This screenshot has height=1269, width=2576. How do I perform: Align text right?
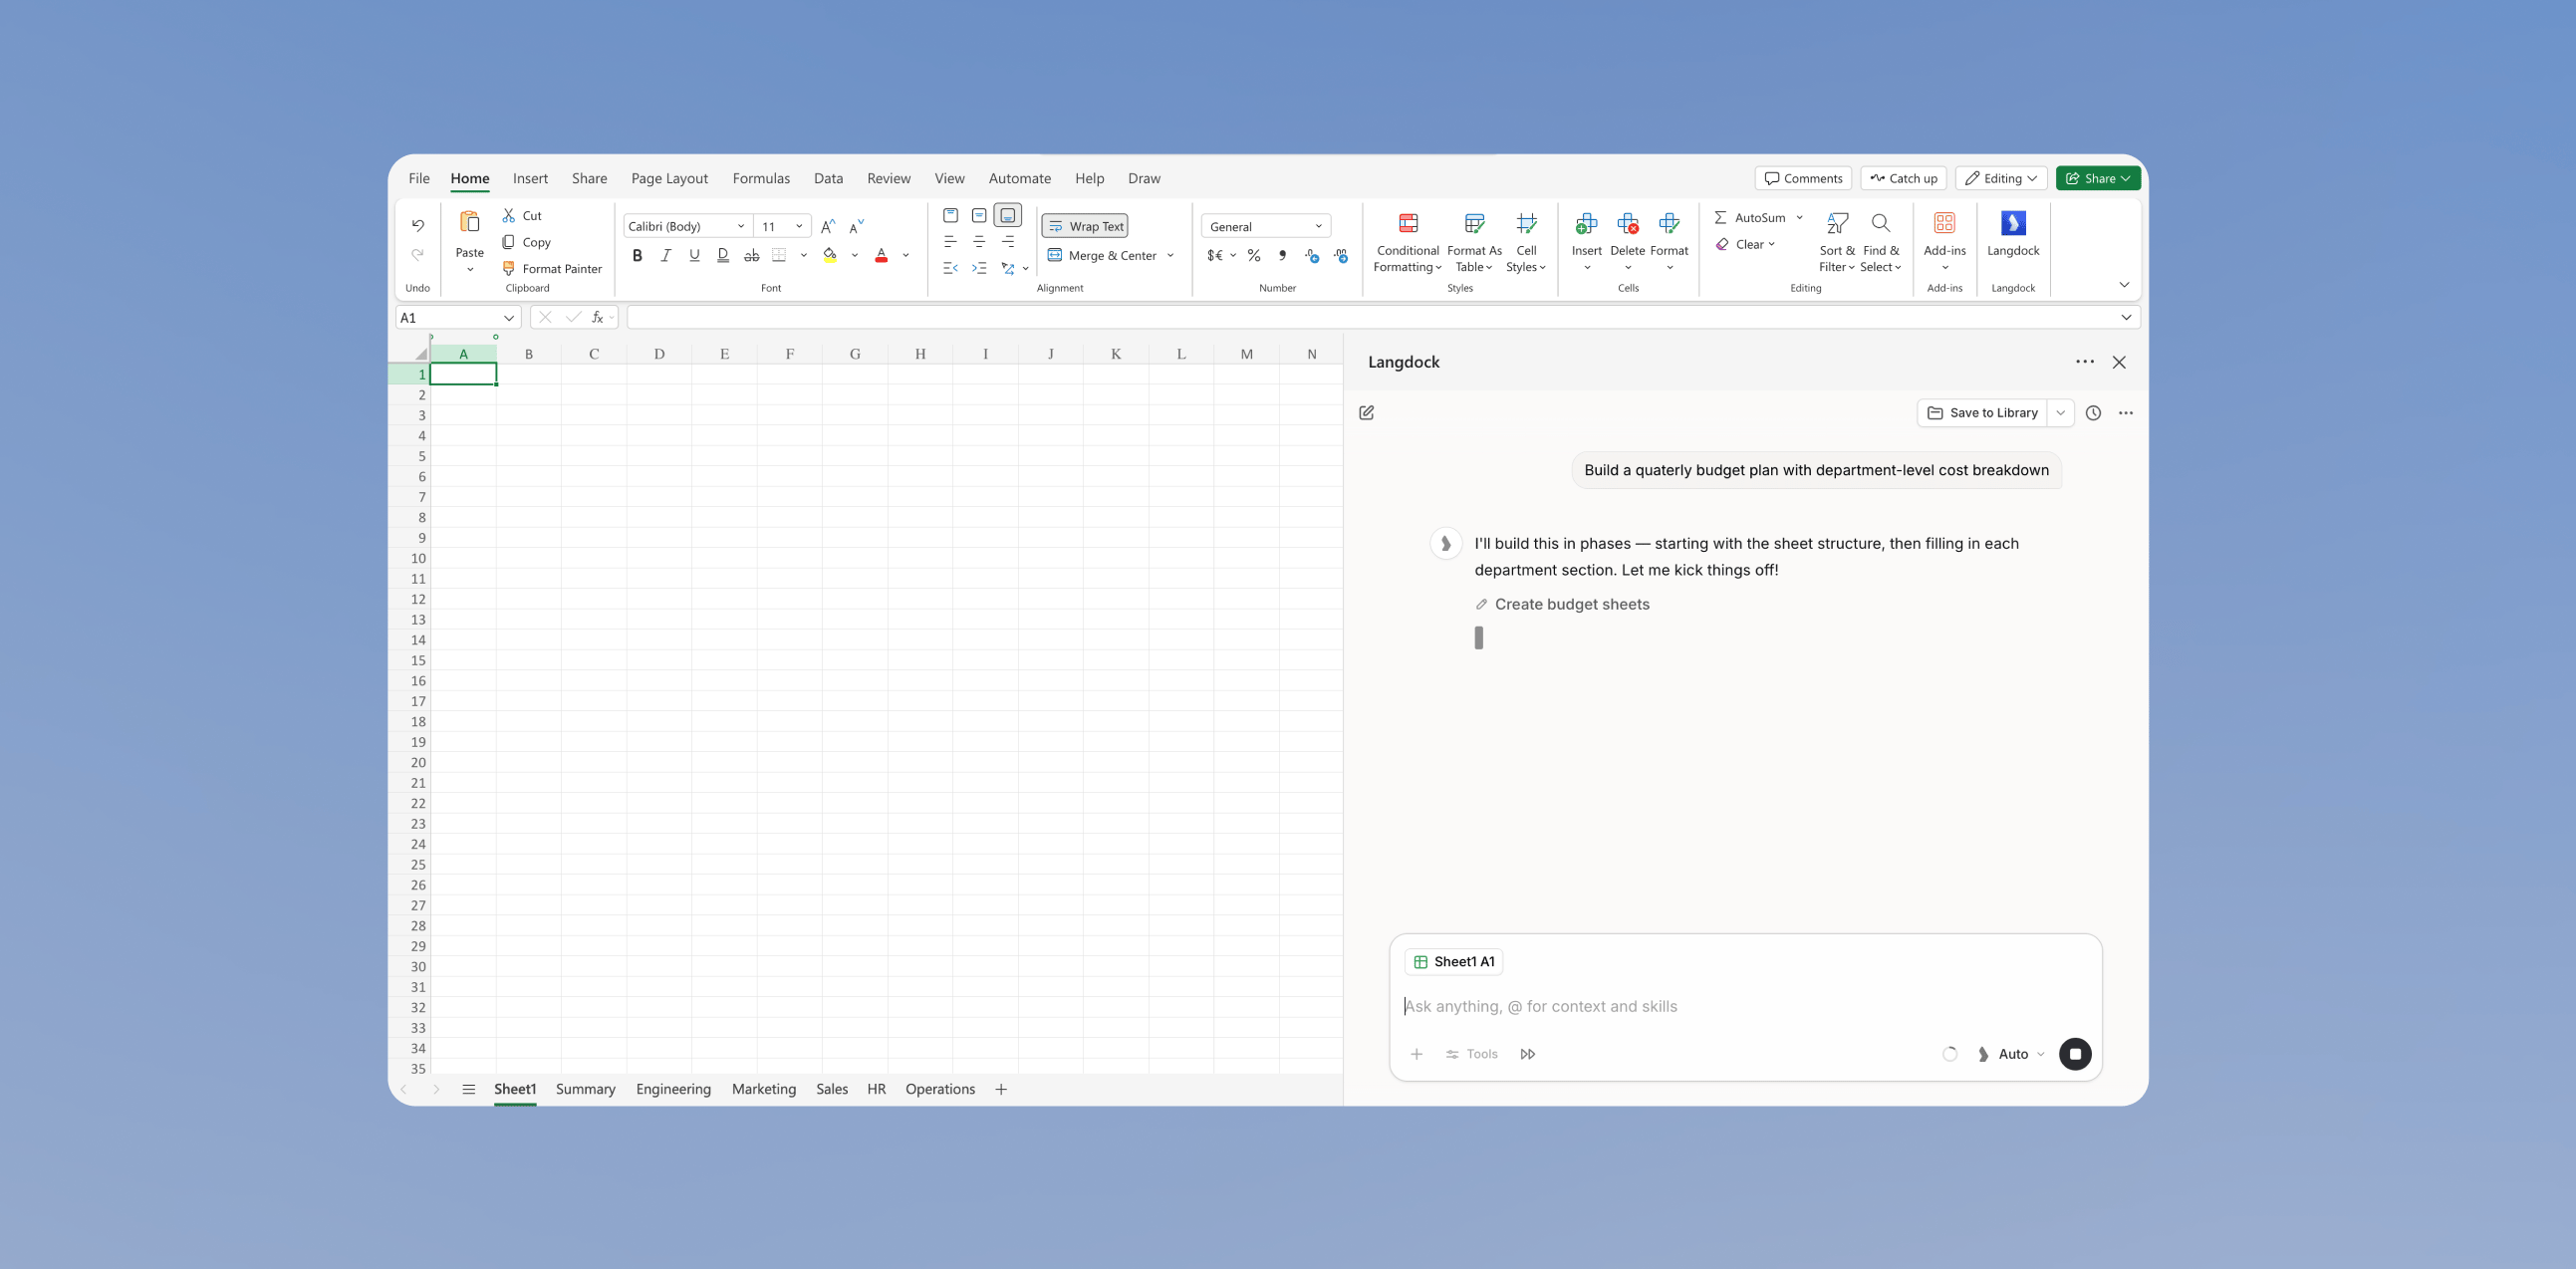click(1008, 242)
